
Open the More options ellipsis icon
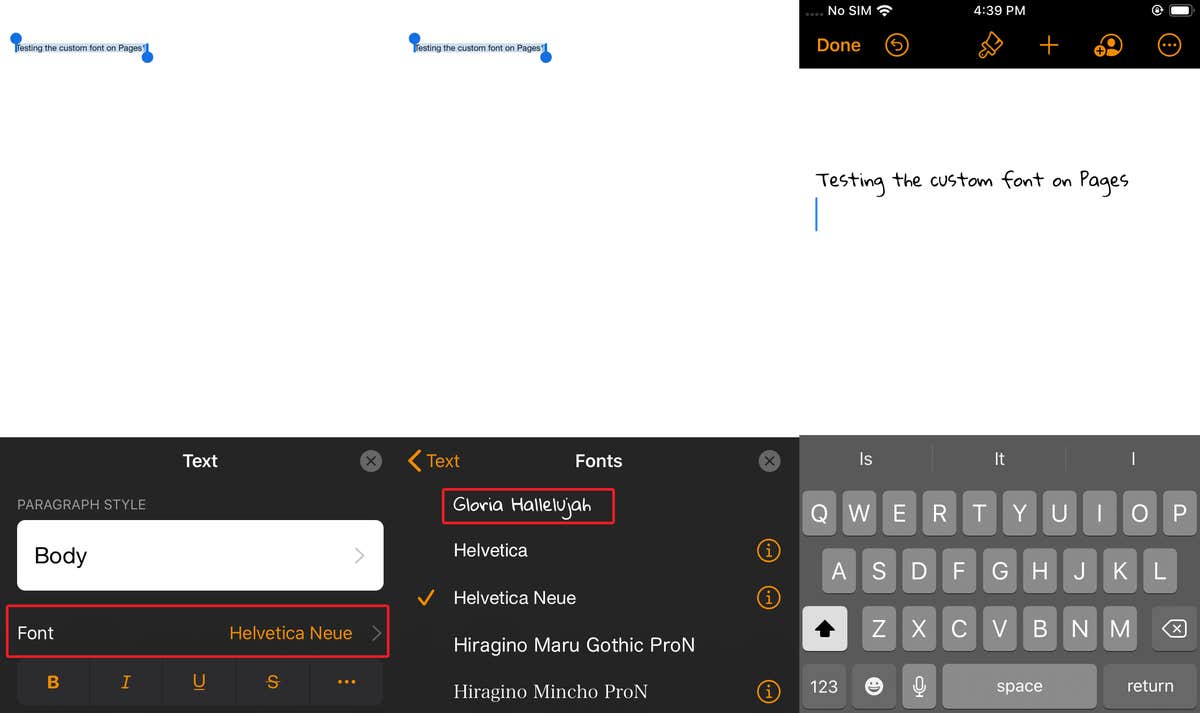click(1169, 45)
